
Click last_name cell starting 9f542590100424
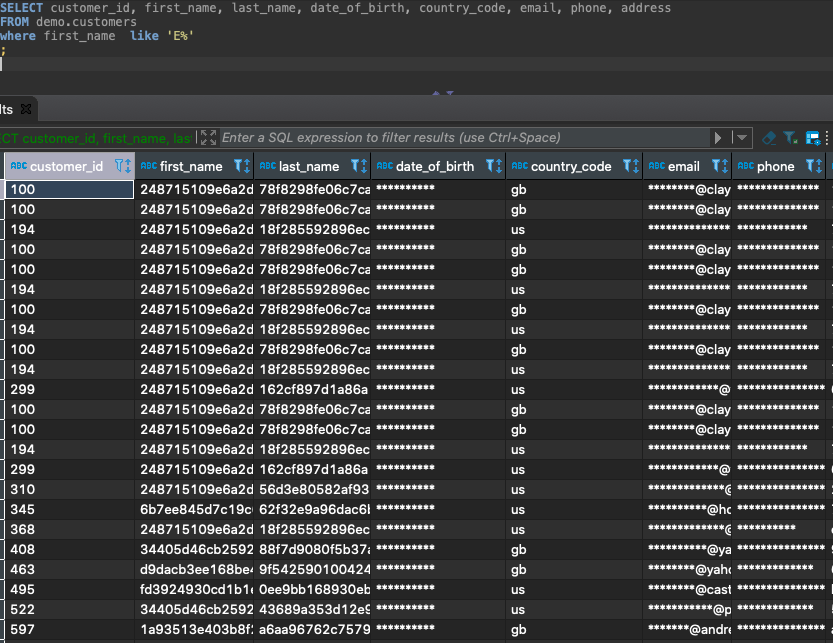(312, 570)
